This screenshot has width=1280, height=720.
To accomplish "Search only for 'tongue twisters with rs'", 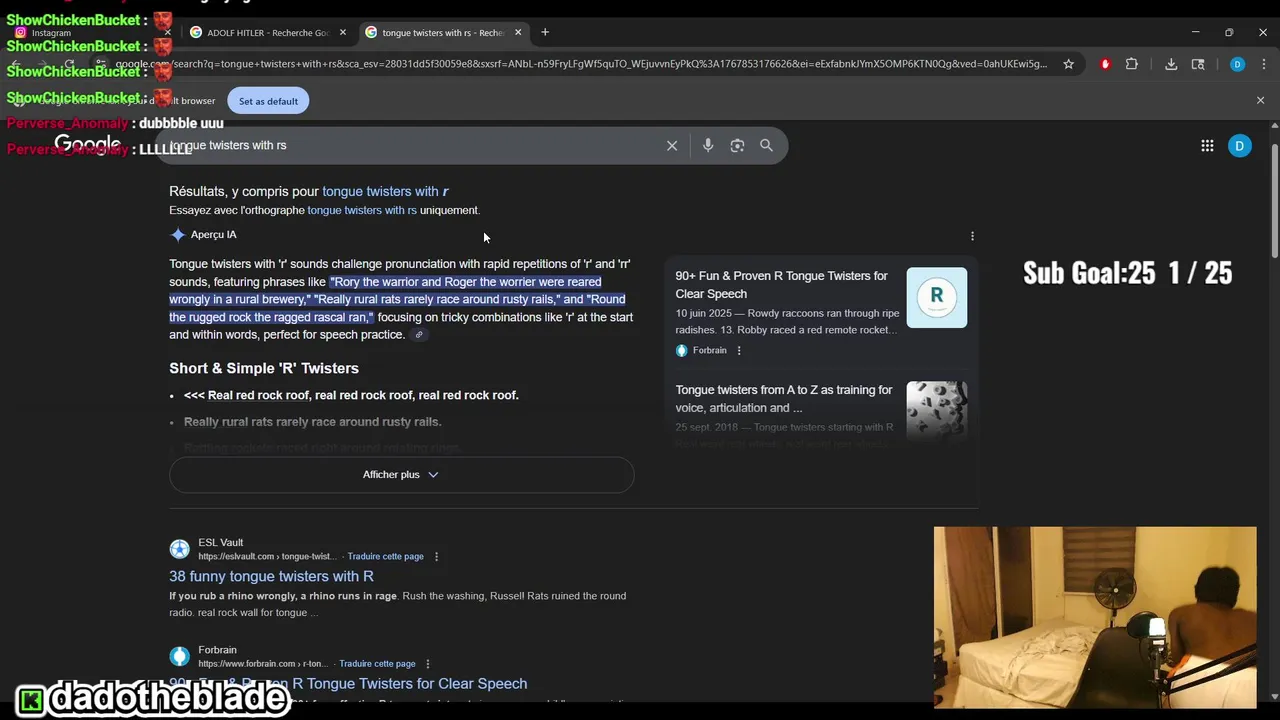I will [362, 210].
